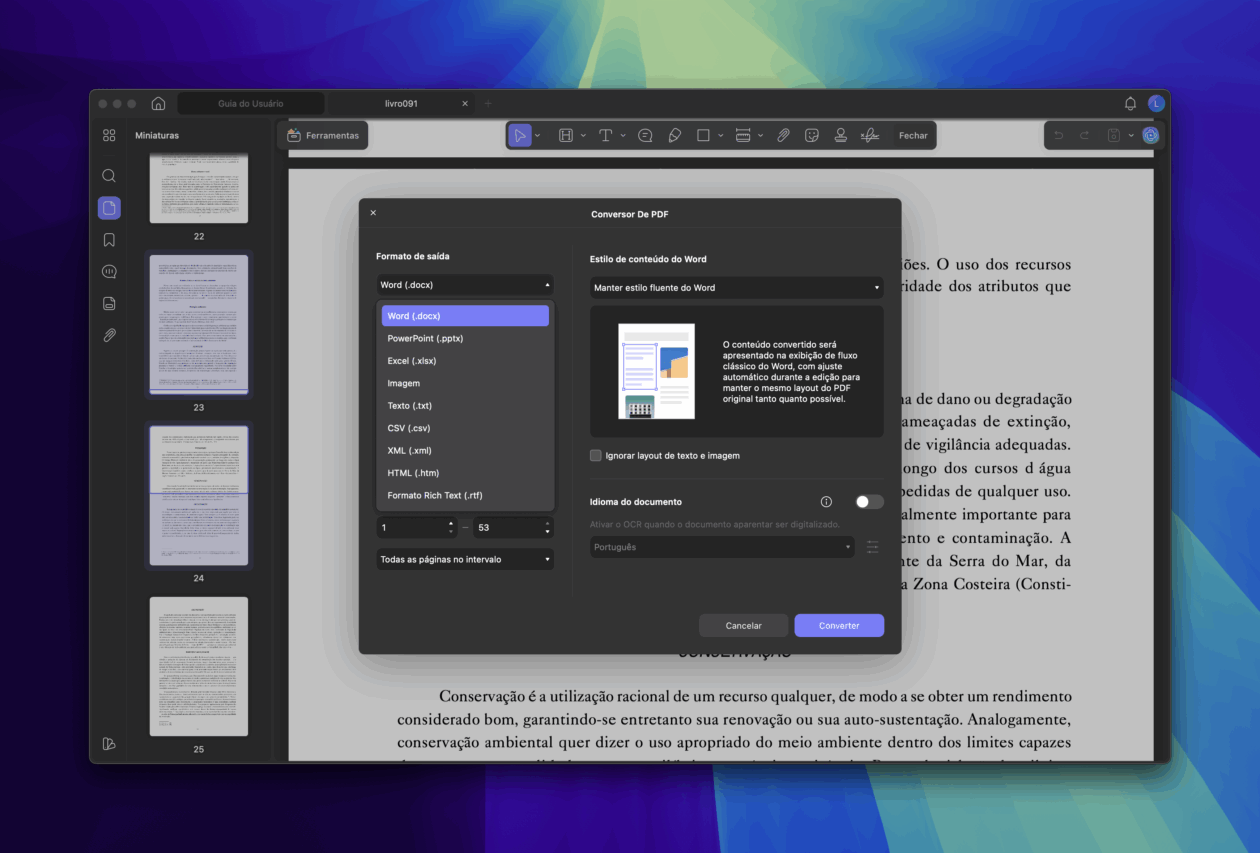Click Fechar in the annotation toolbar
This screenshot has width=1260, height=853.
pos(913,135)
